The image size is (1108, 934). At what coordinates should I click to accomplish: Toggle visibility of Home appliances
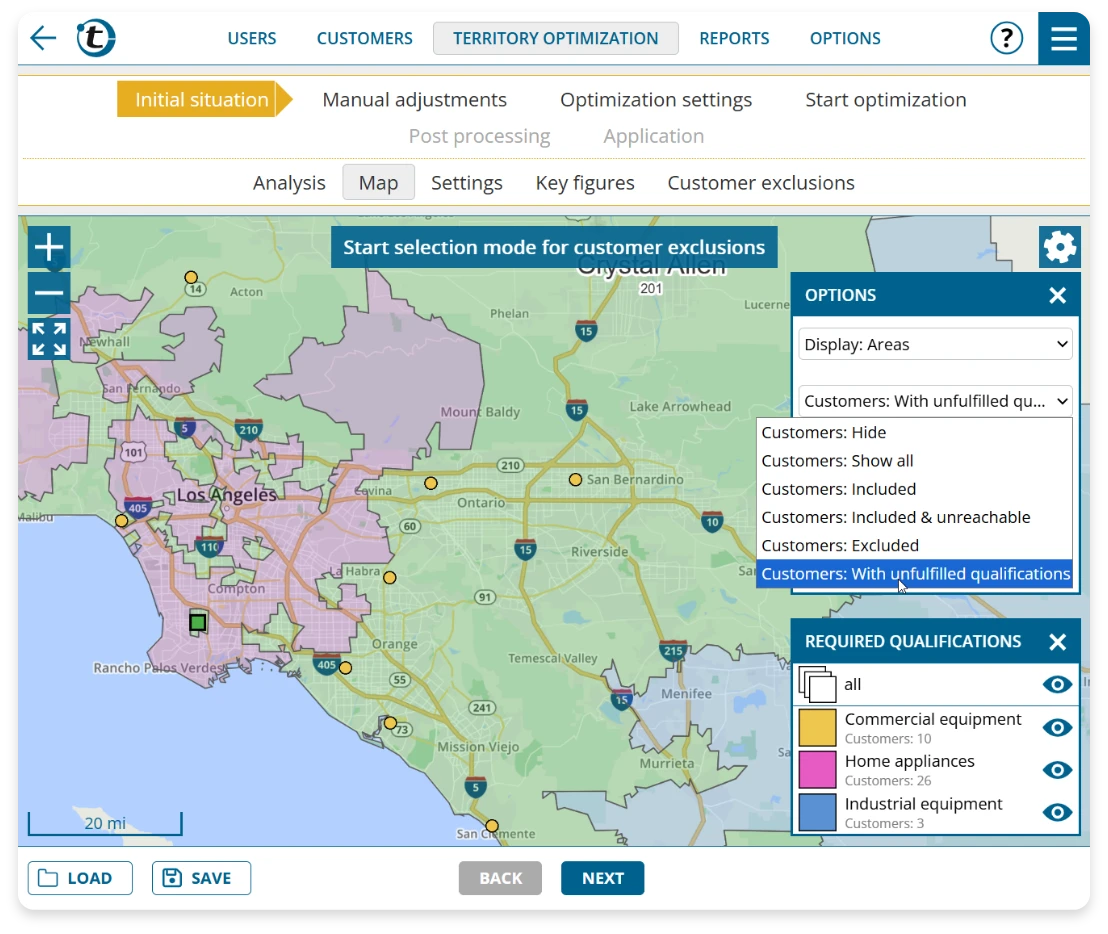coord(1057,770)
